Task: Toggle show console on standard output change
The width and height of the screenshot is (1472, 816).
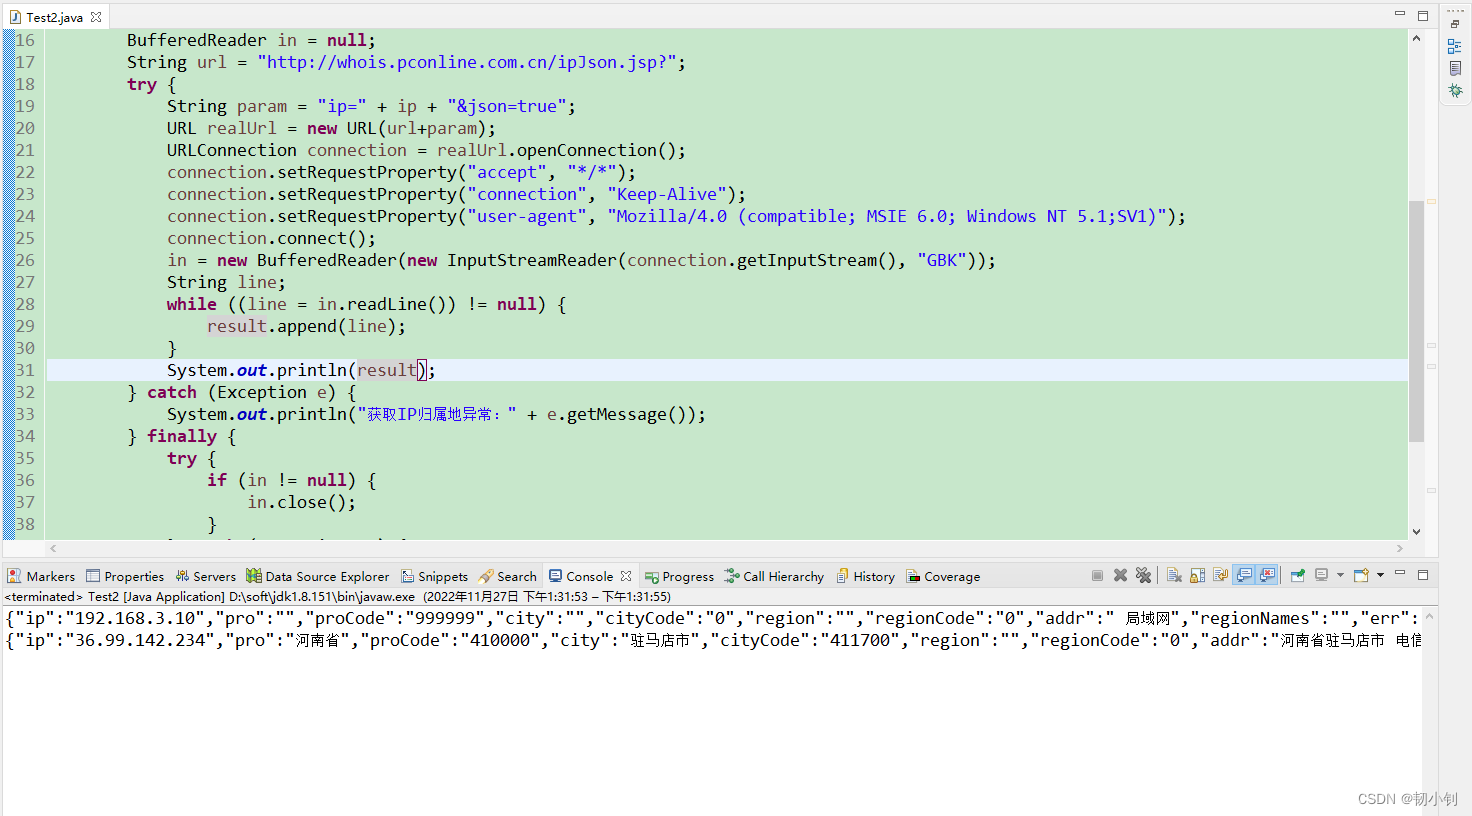Action: pos(1244,575)
